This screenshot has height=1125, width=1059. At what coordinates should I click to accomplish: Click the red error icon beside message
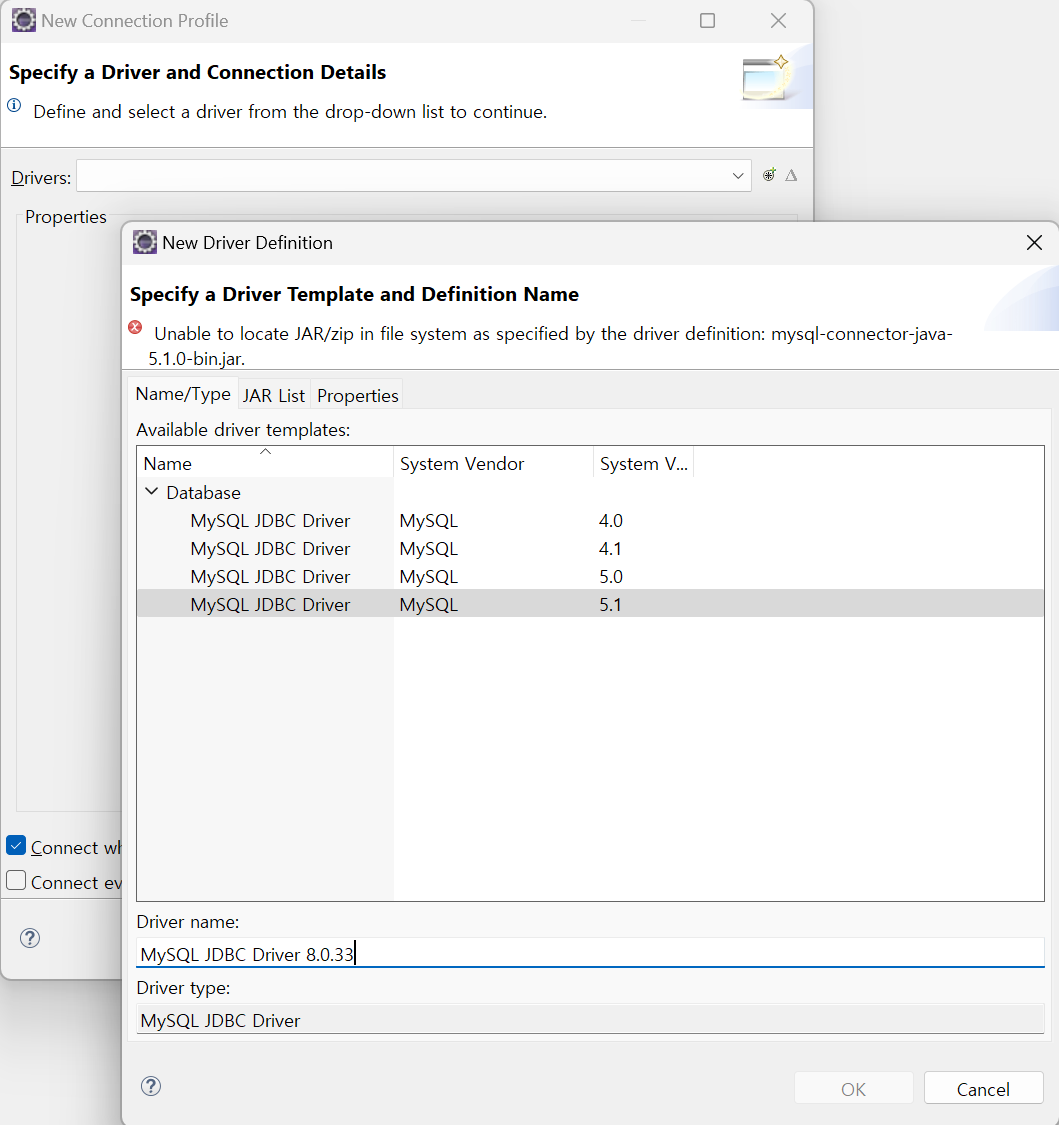(136, 328)
